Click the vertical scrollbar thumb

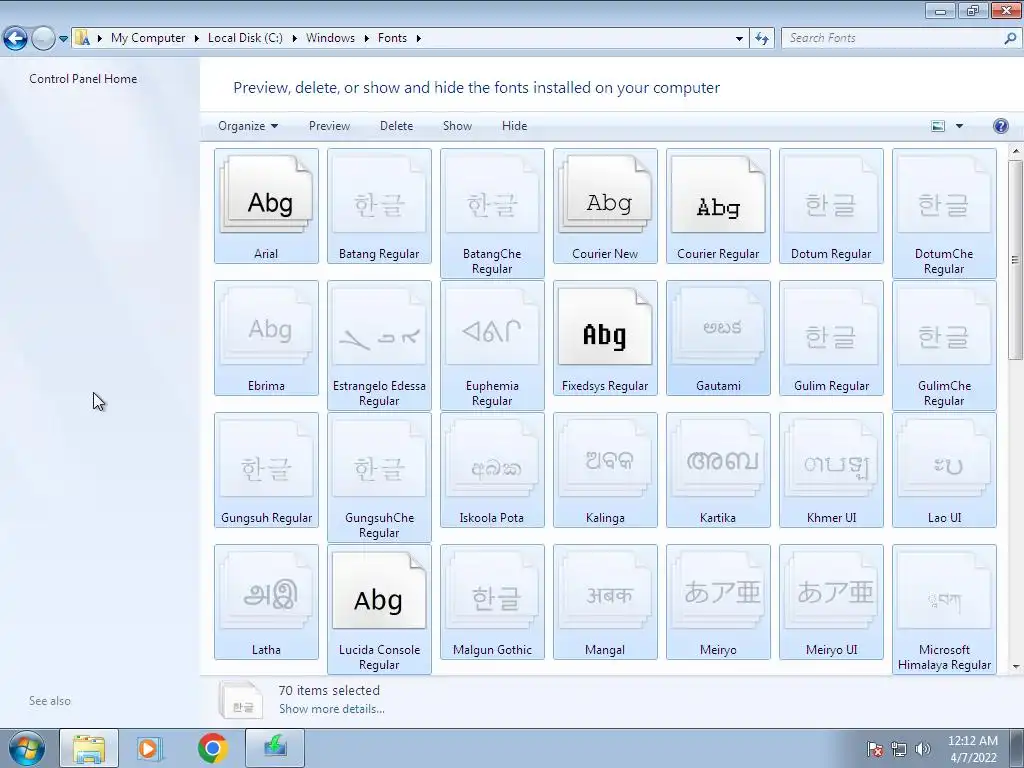click(x=1016, y=260)
